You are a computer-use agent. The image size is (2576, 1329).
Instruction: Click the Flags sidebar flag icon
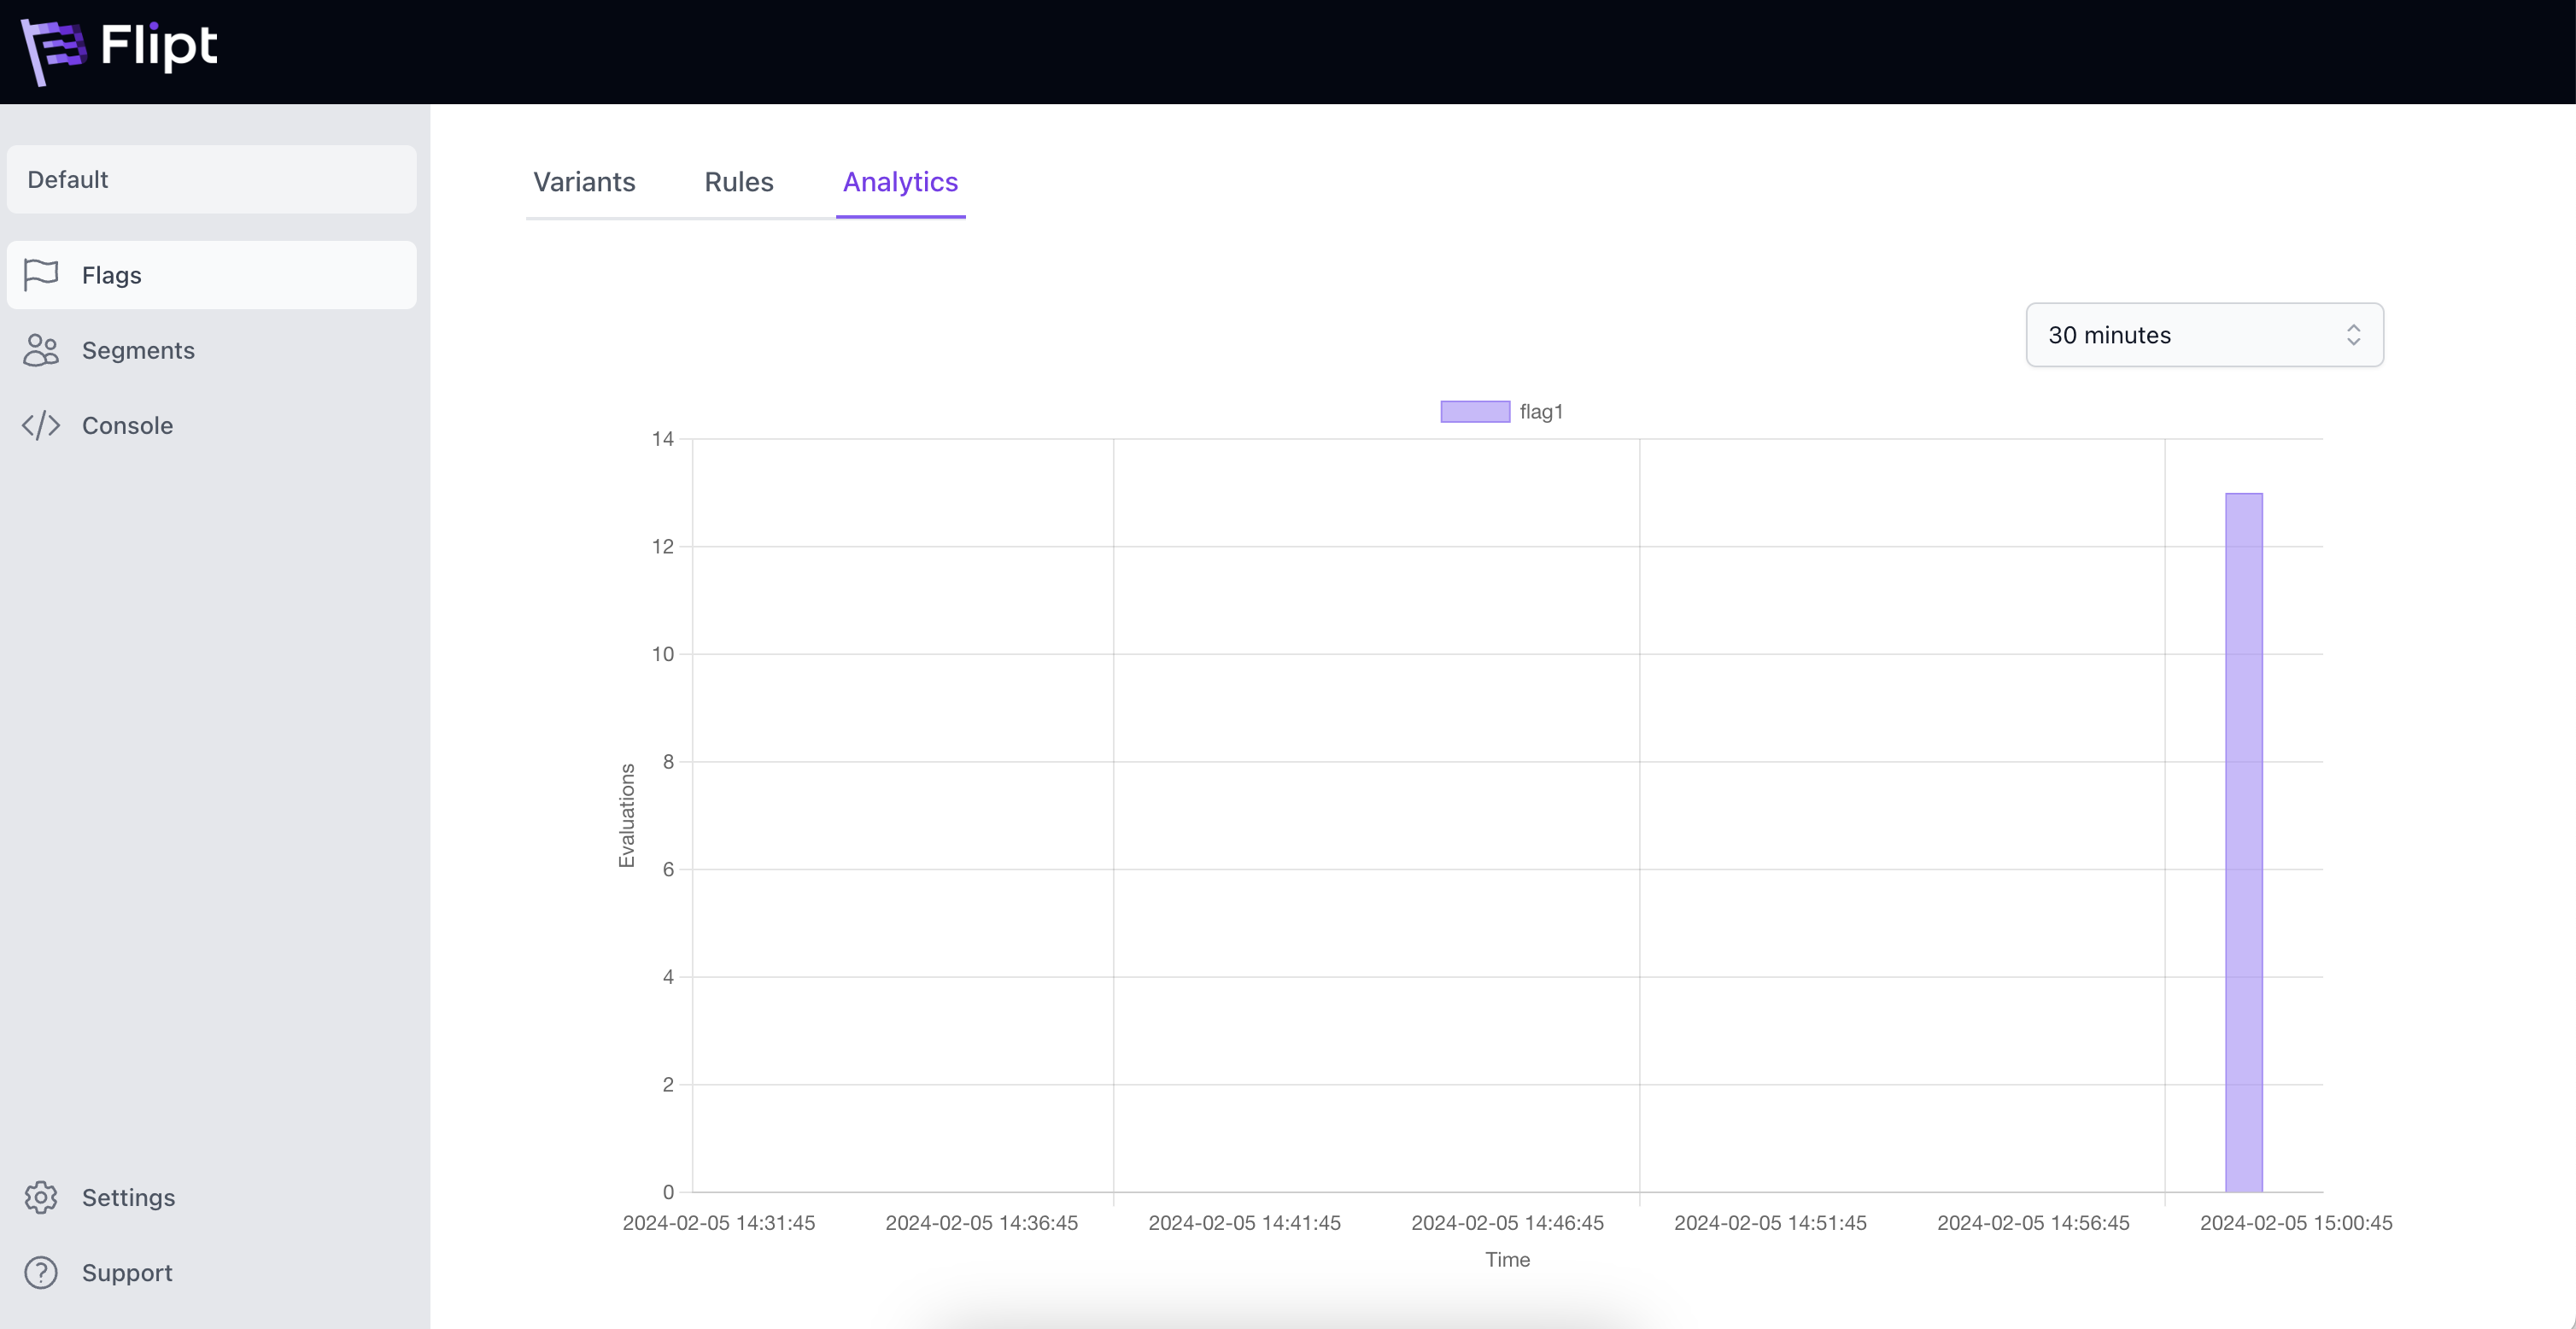point(41,275)
